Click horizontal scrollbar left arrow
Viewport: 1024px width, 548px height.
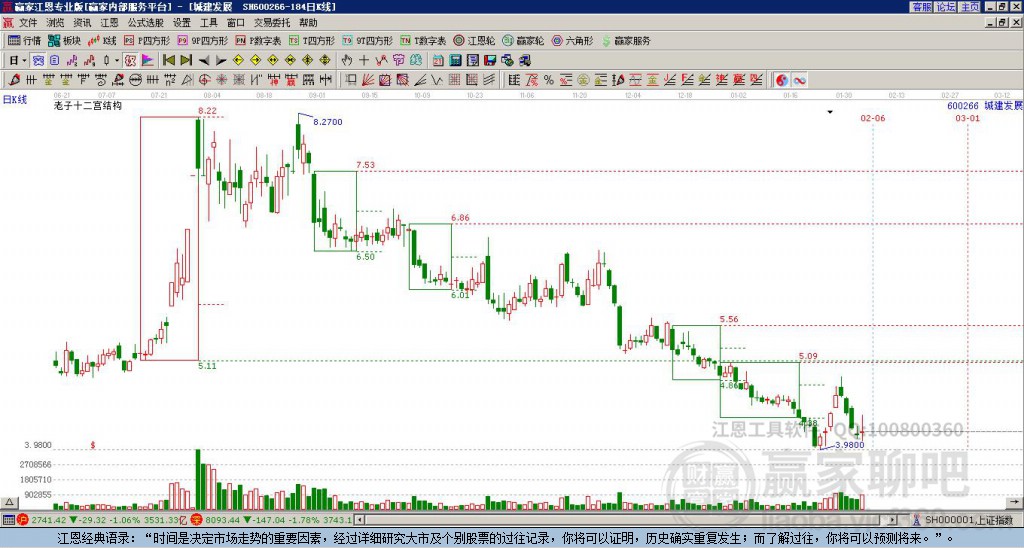360,520
